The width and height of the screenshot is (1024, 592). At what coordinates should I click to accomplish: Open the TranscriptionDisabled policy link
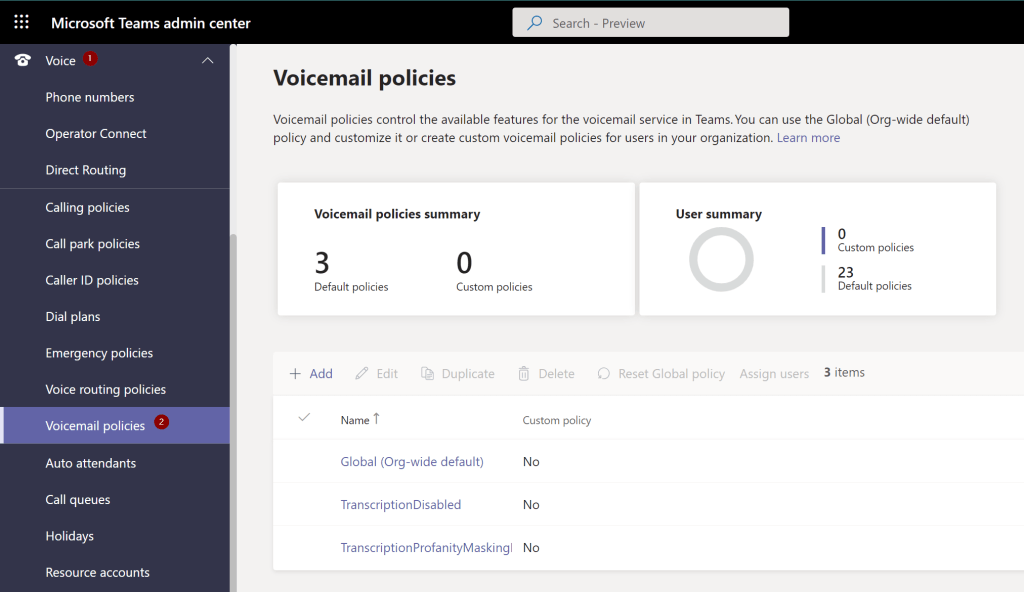pos(400,505)
